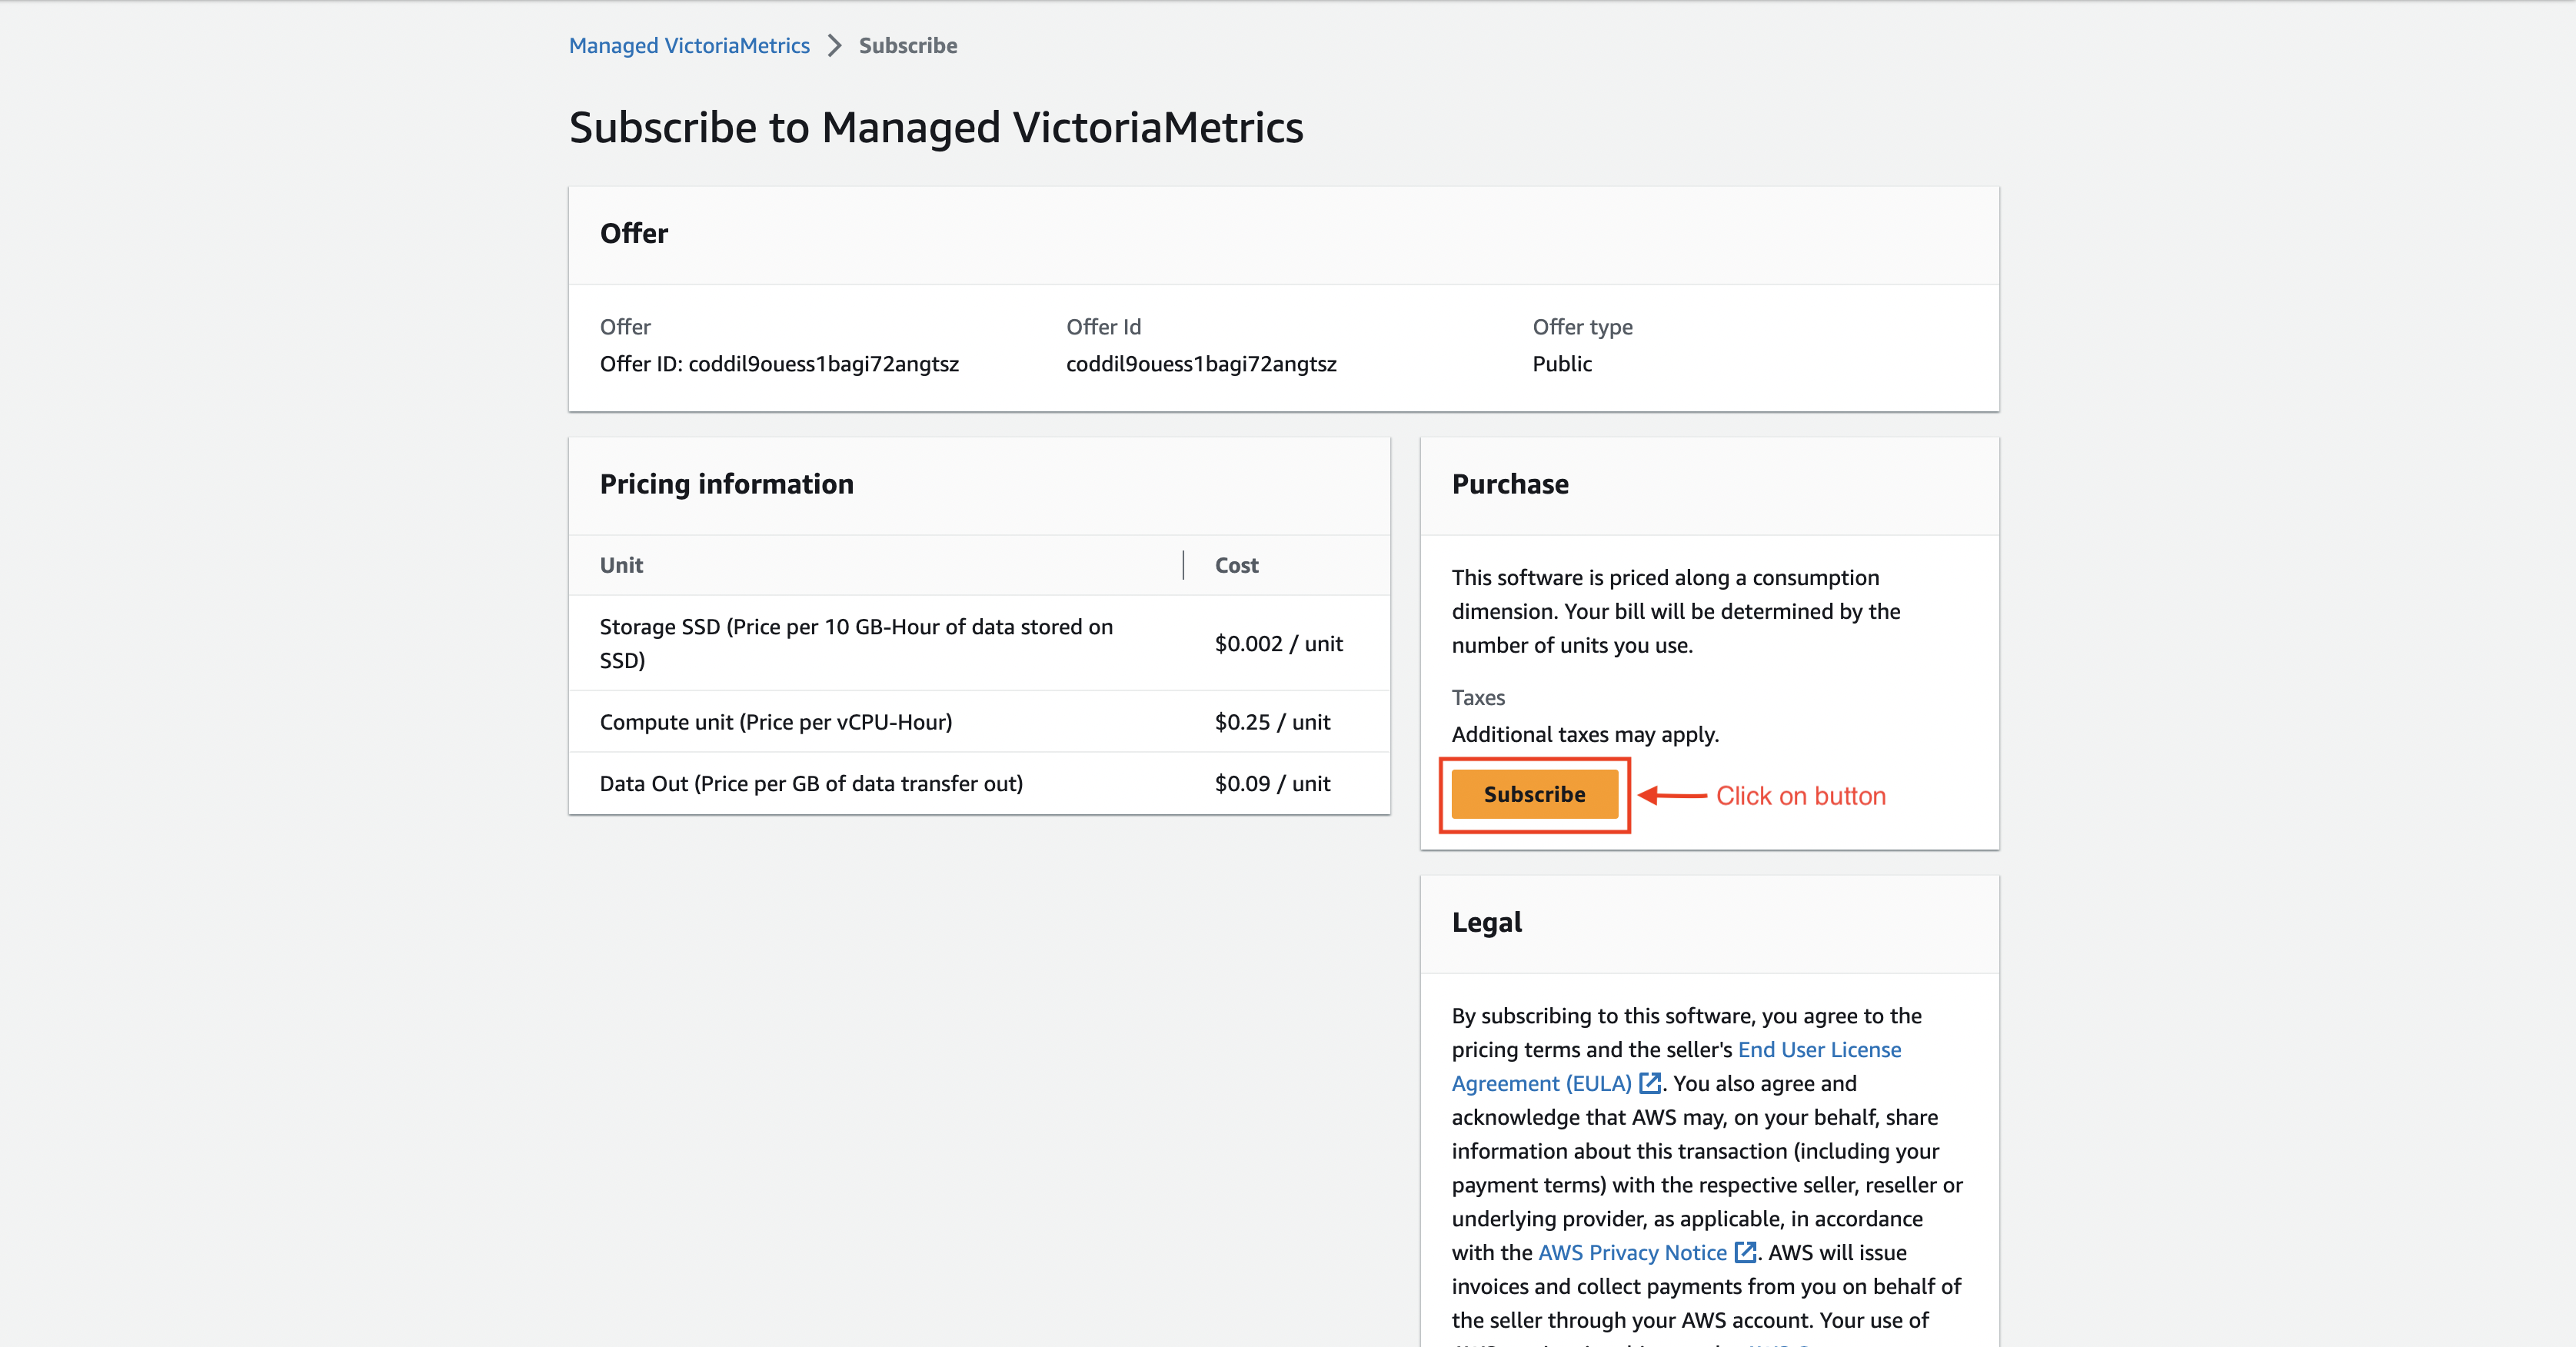2576x1347 pixels.
Task: Select the Unit column header
Action: click(x=621, y=565)
